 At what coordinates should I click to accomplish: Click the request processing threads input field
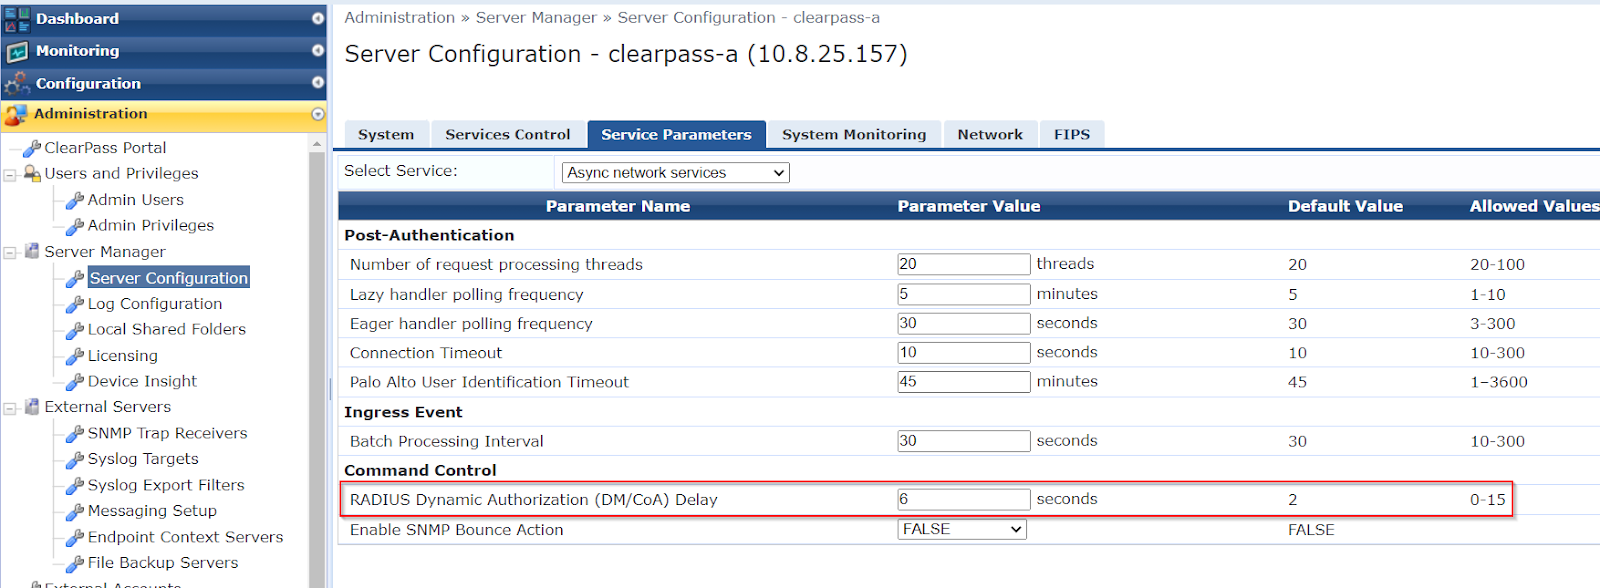point(964,264)
